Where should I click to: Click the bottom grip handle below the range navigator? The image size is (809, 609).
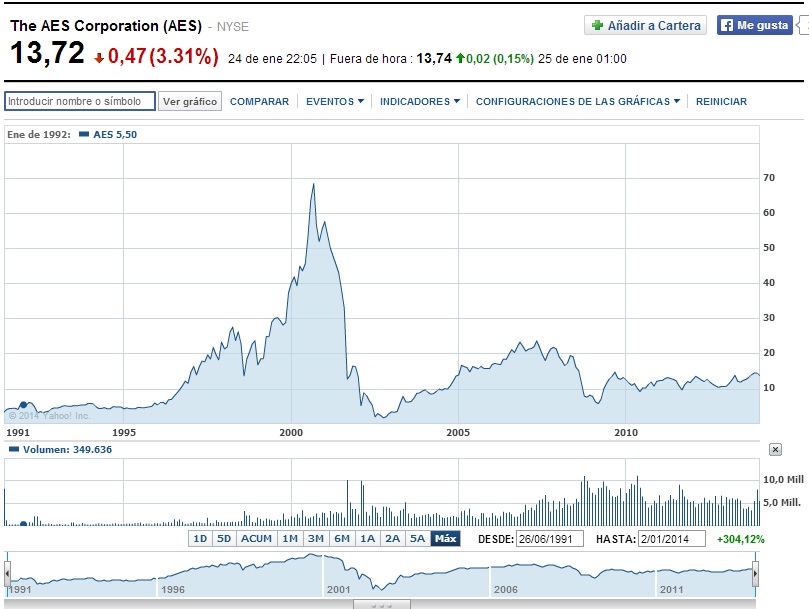pyautogui.click(x=382, y=604)
